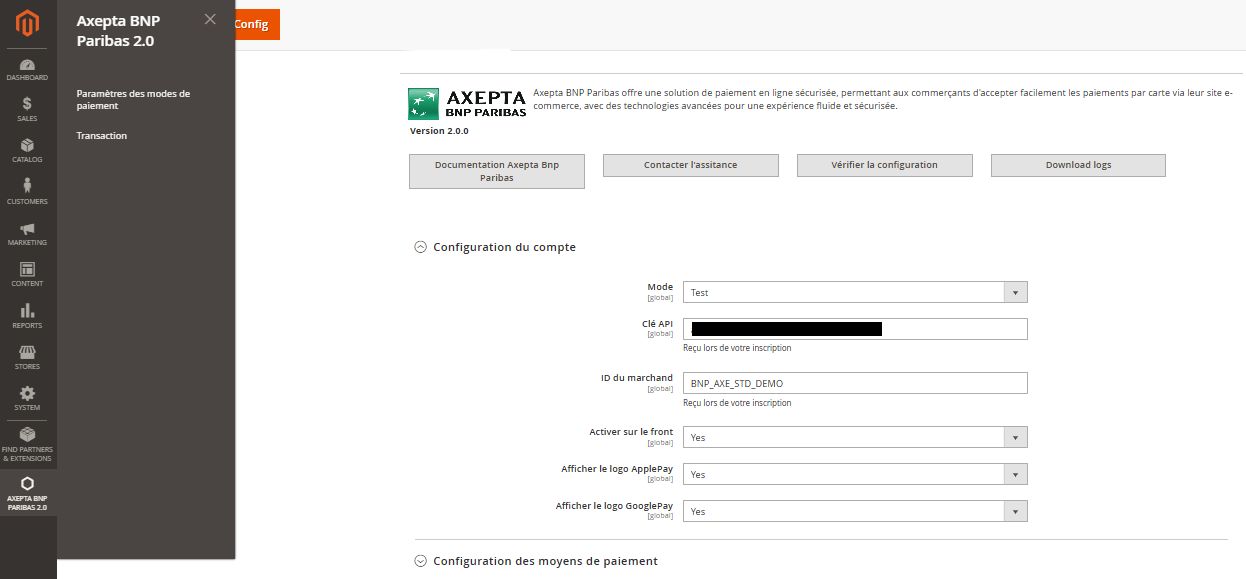Open the System gear icon
Image resolution: width=1246 pixels, height=579 pixels.
(x=28, y=398)
